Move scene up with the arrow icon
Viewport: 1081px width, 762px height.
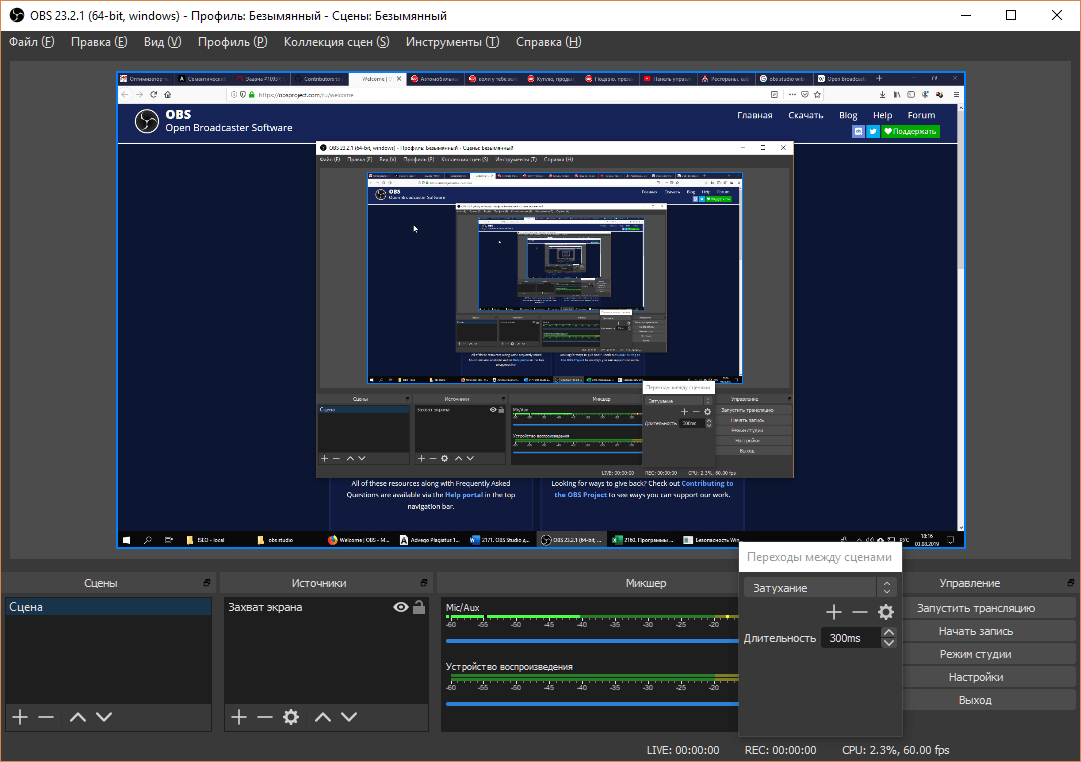[x=77, y=717]
